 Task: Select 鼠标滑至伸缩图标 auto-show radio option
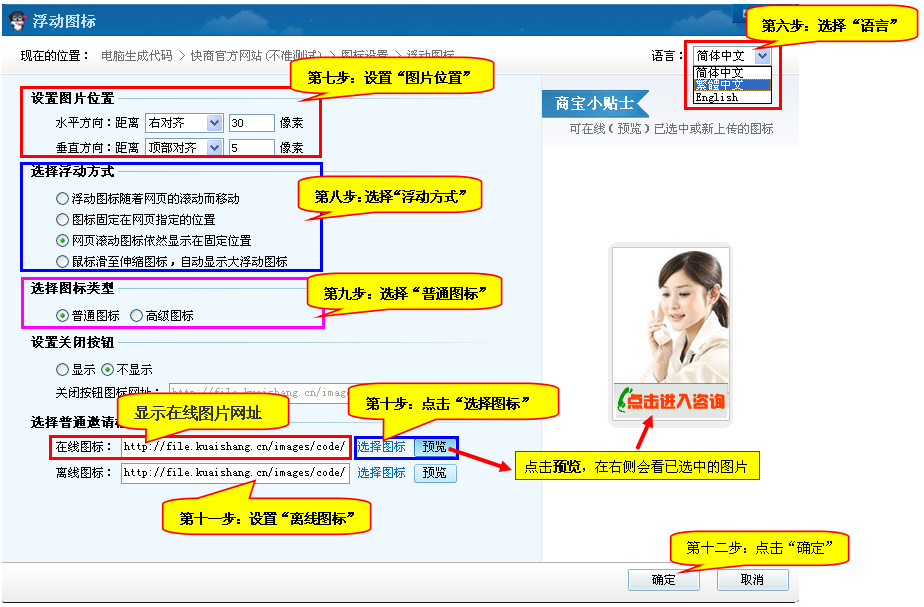(63, 262)
